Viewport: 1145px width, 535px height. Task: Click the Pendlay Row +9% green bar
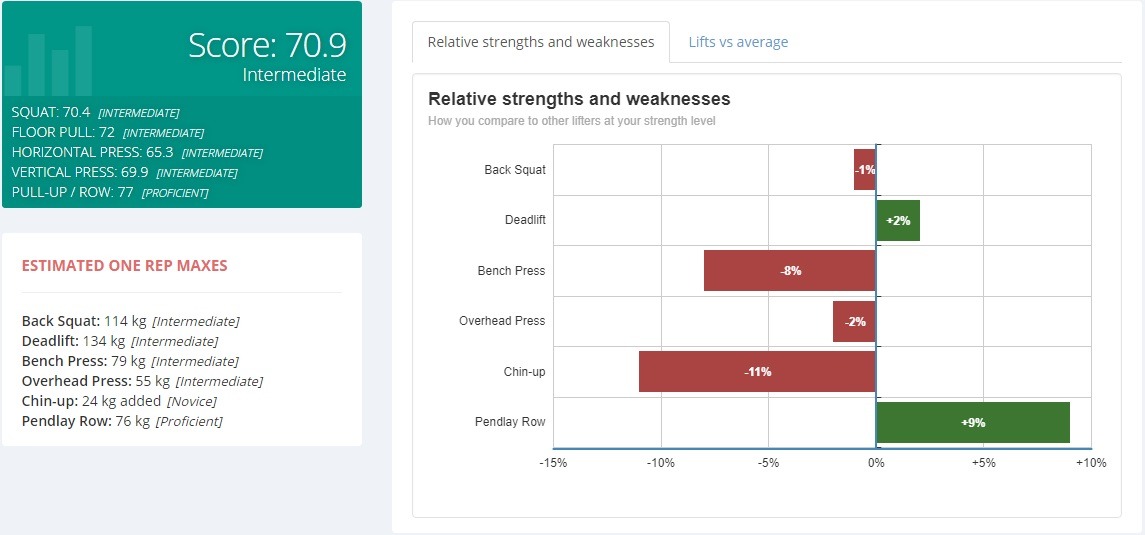[x=973, y=423]
